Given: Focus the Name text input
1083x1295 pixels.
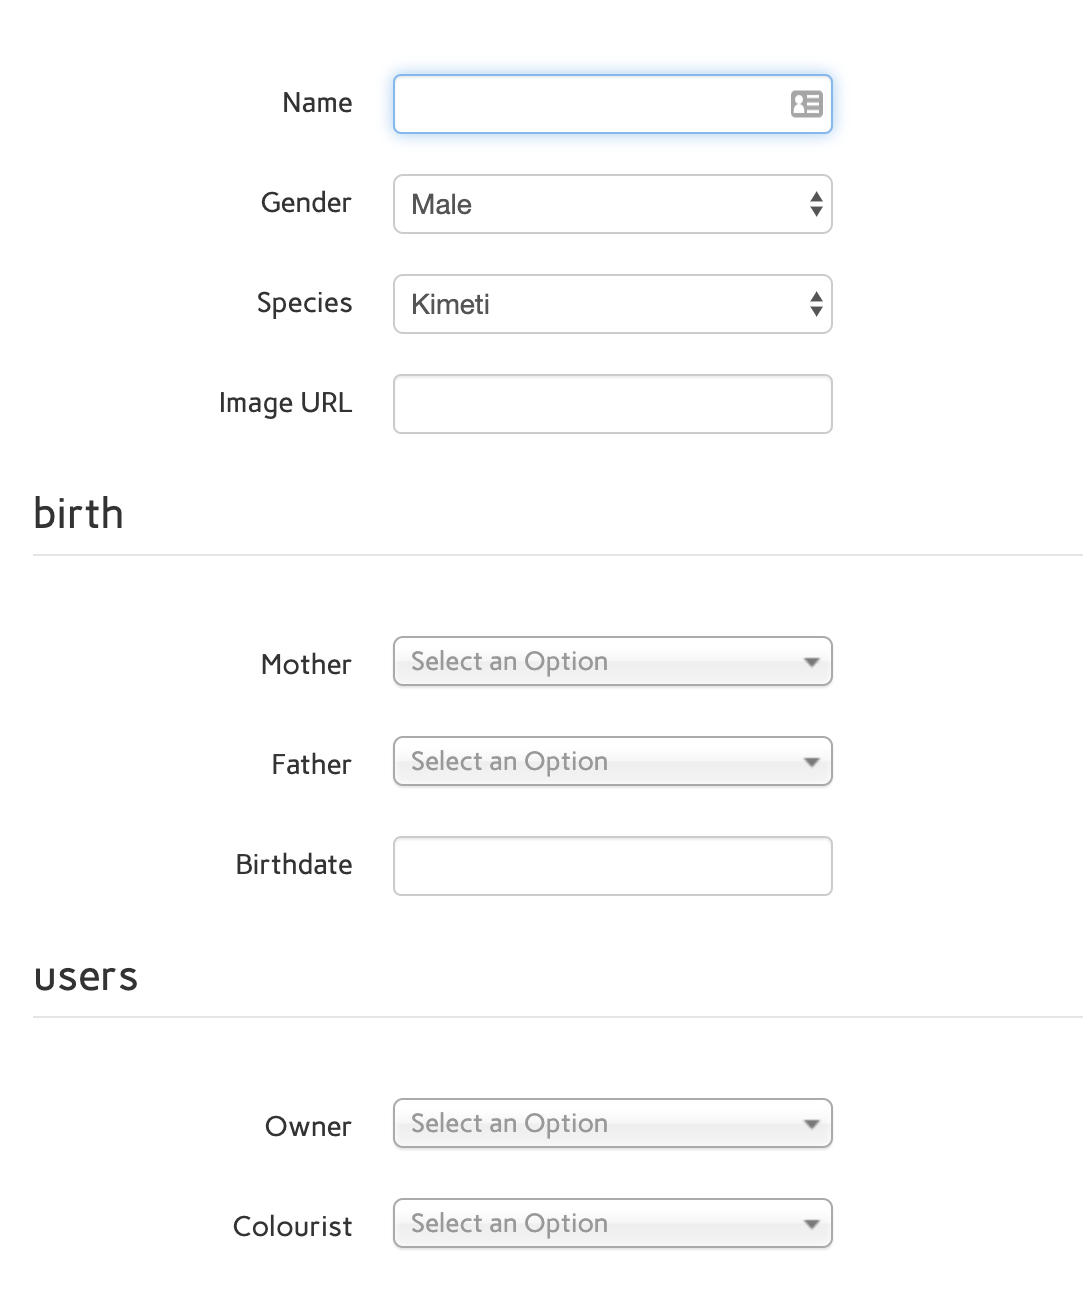Looking at the screenshot, I should pyautogui.click(x=590, y=104).
